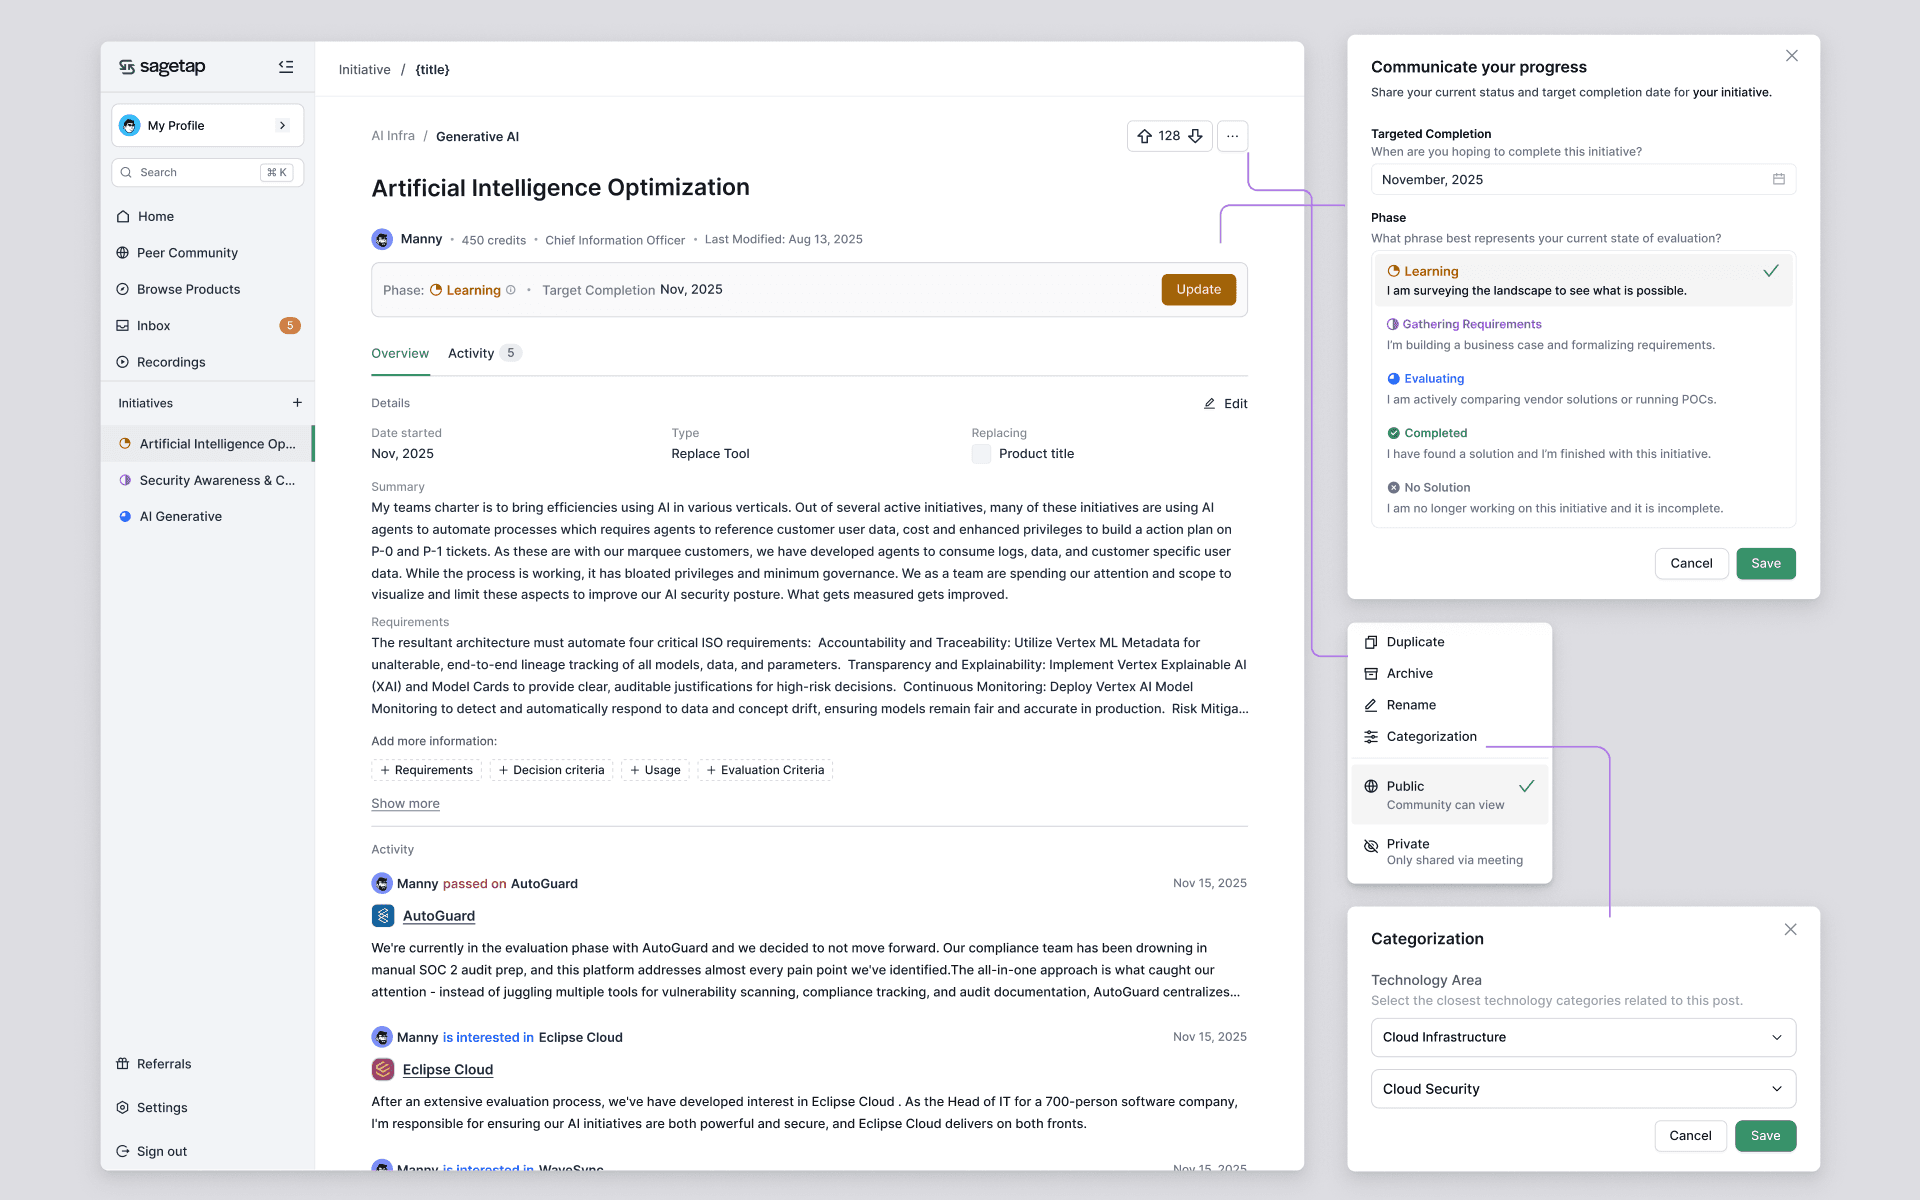1920x1200 pixels.
Task: Select the Evaluating phase option
Action: [x=1433, y=379]
